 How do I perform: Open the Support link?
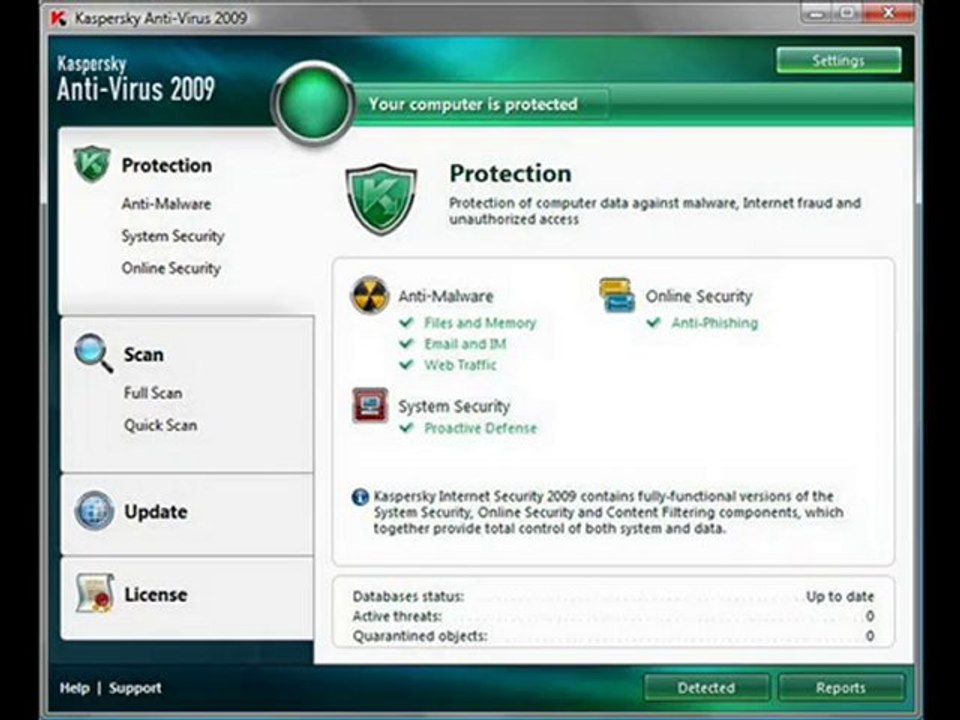135,688
